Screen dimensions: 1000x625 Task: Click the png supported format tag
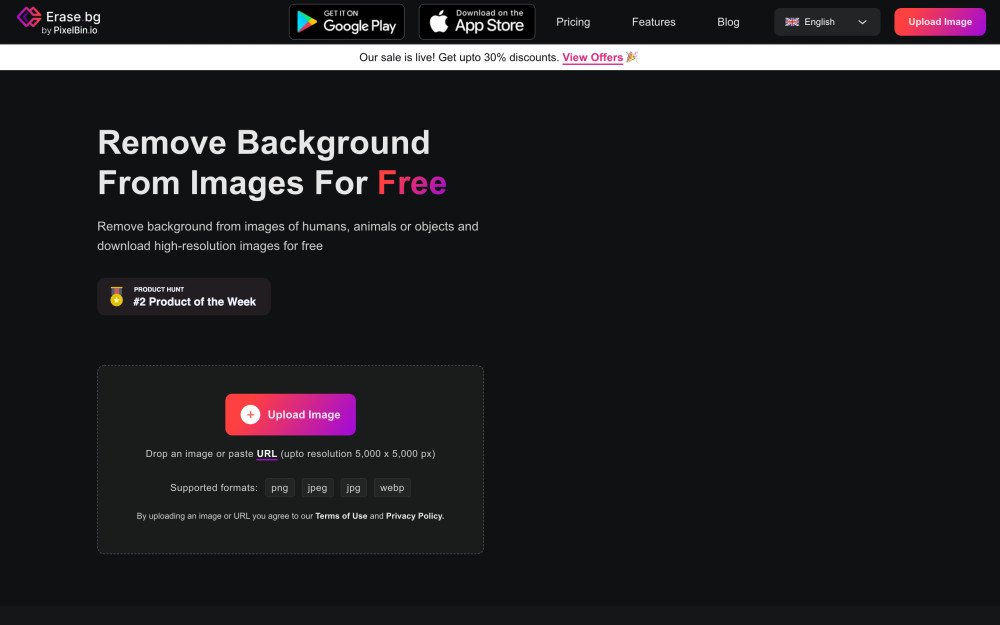click(280, 488)
